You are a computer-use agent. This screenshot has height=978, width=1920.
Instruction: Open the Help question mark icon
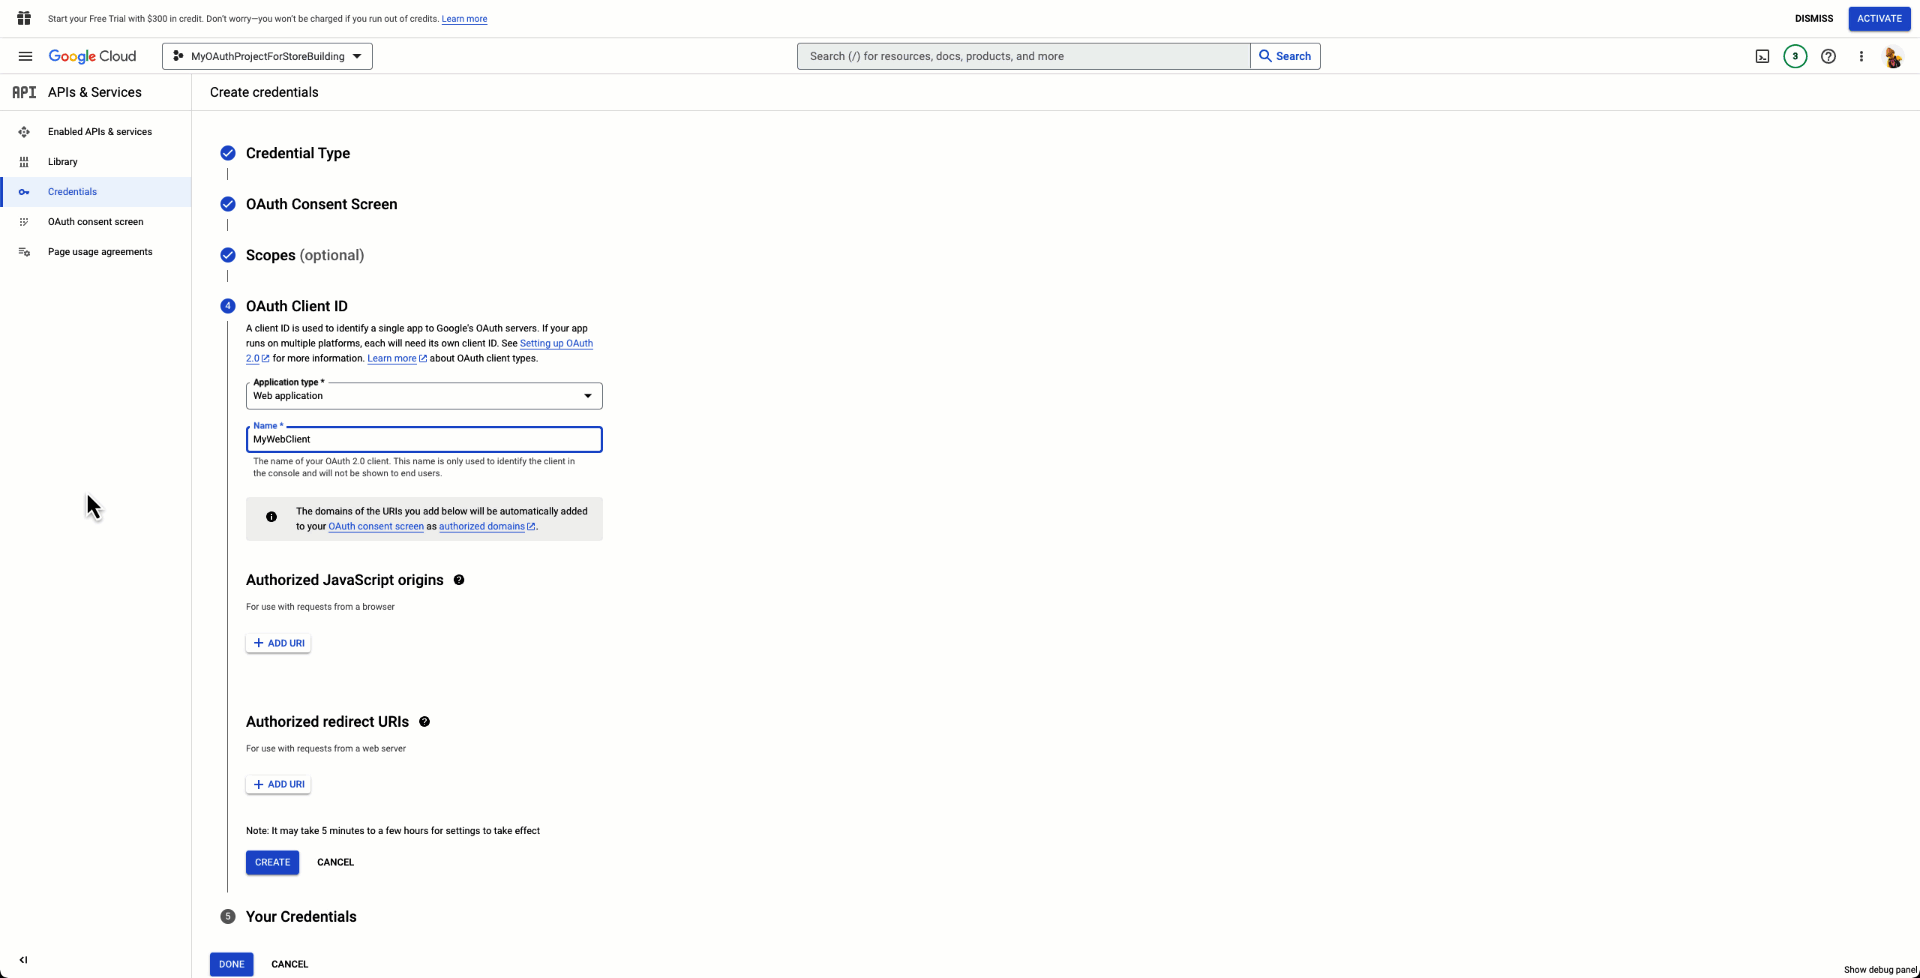[x=1829, y=56]
